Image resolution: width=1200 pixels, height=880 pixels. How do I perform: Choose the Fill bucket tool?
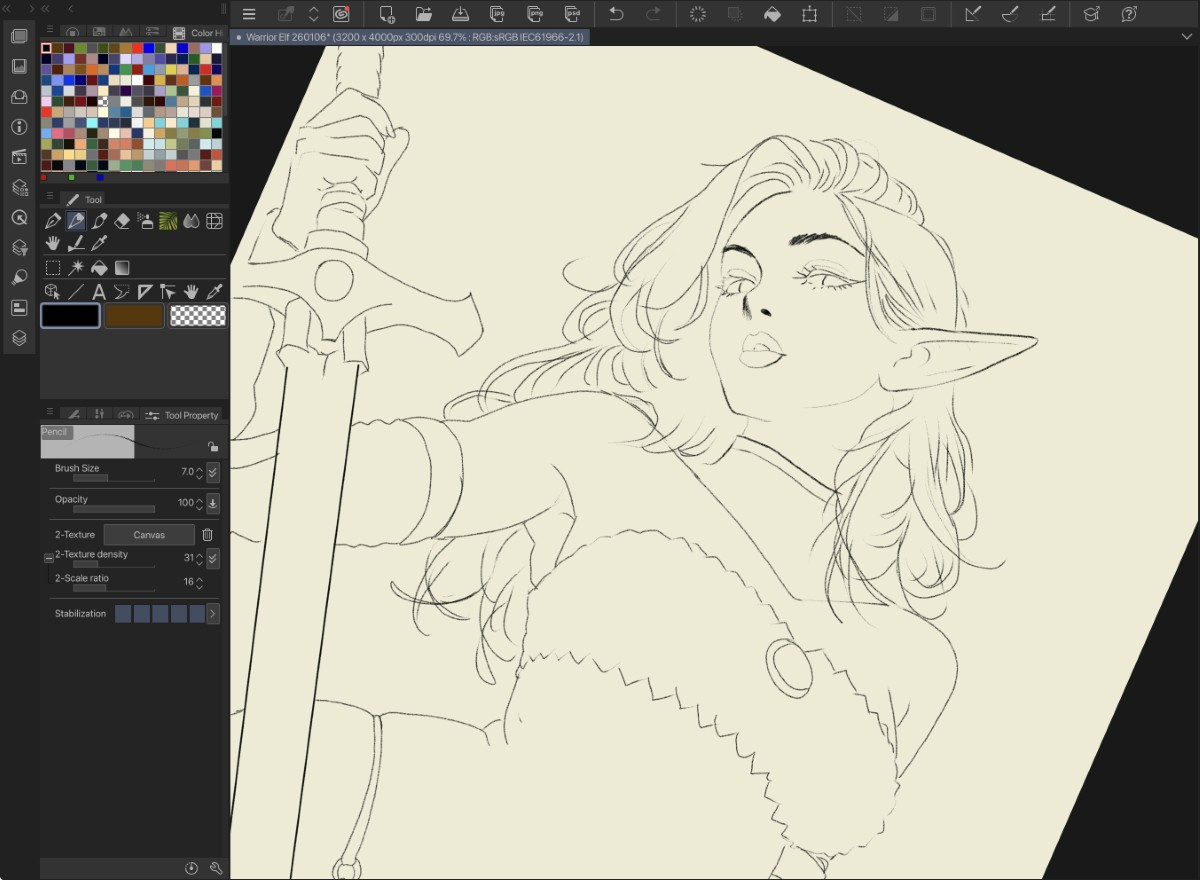point(99,268)
